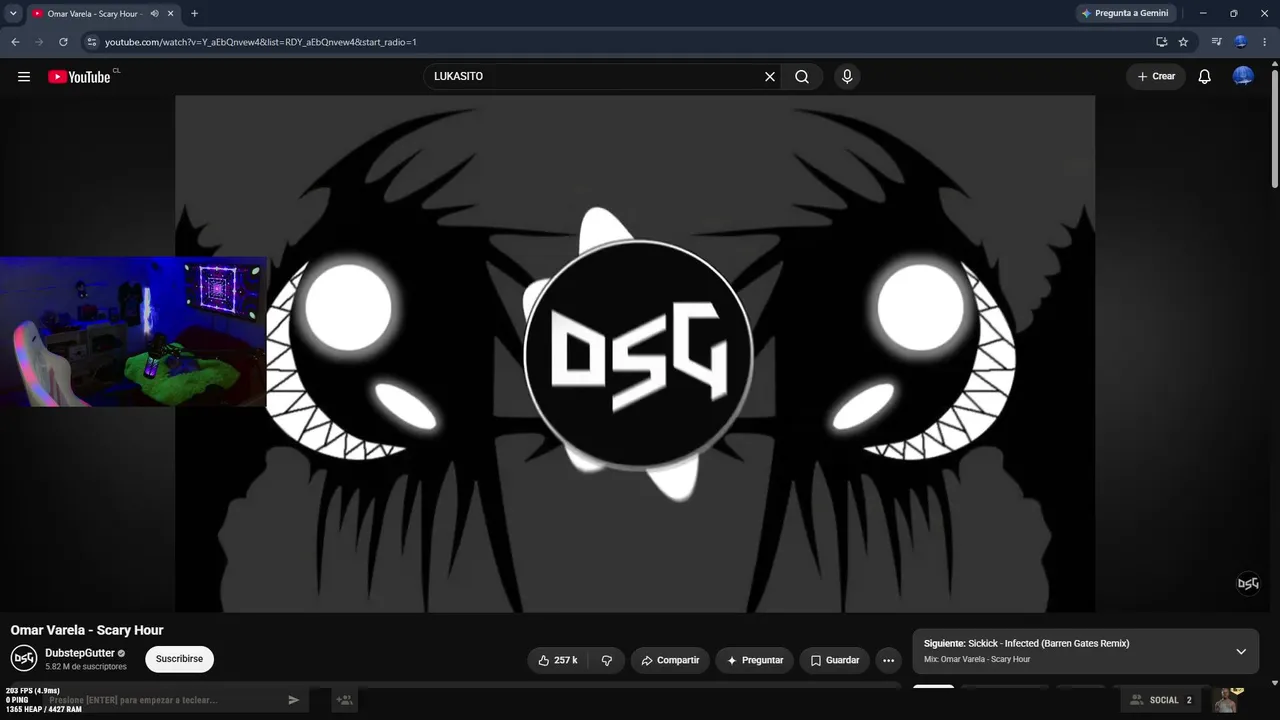
Task: Clear the search box with the X
Action: coord(770,77)
